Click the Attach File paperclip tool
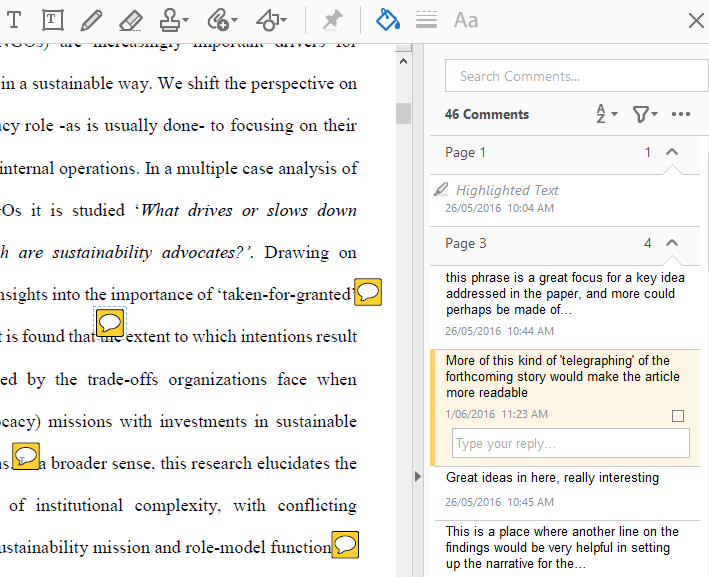 pyautogui.click(x=217, y=21)
